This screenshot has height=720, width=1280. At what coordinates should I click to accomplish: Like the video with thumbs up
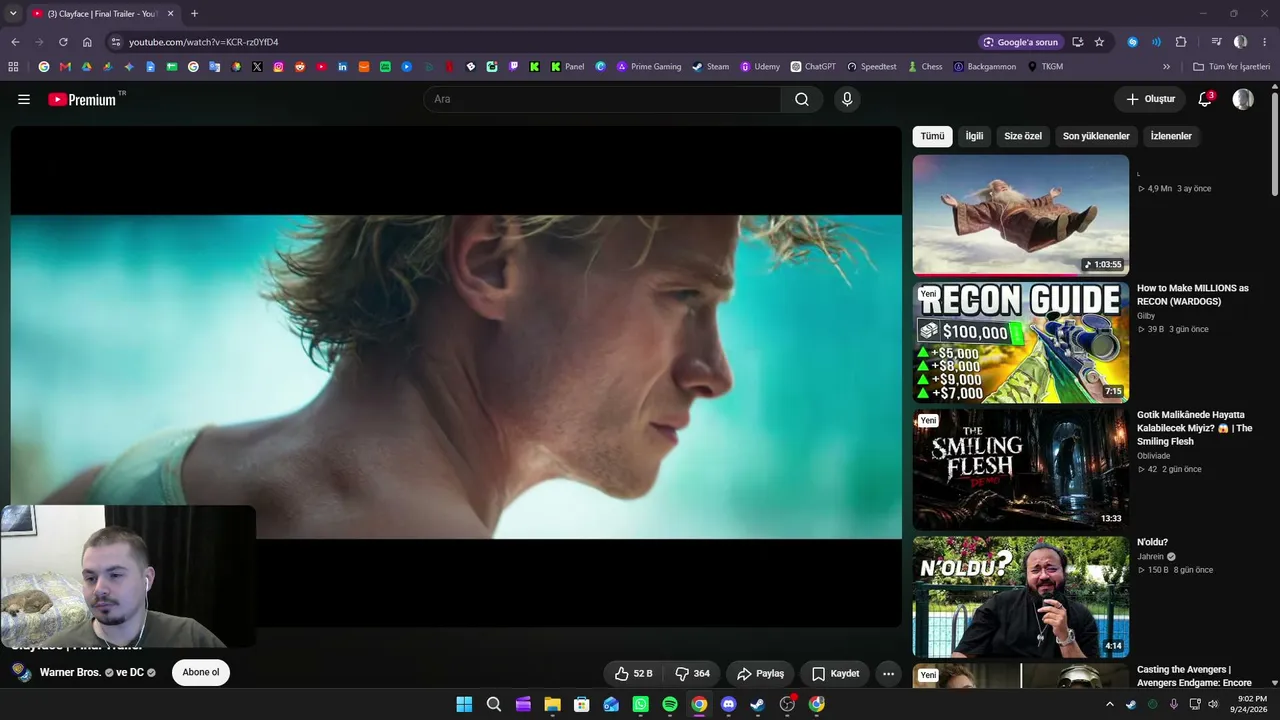[633, 673]
